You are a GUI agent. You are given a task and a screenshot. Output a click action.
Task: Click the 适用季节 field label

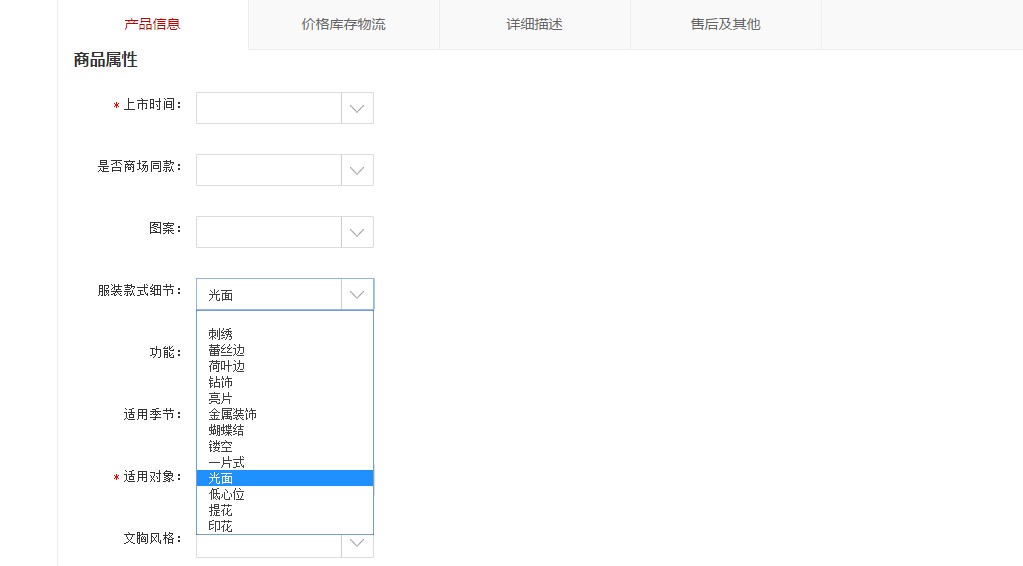click(152, 415)
